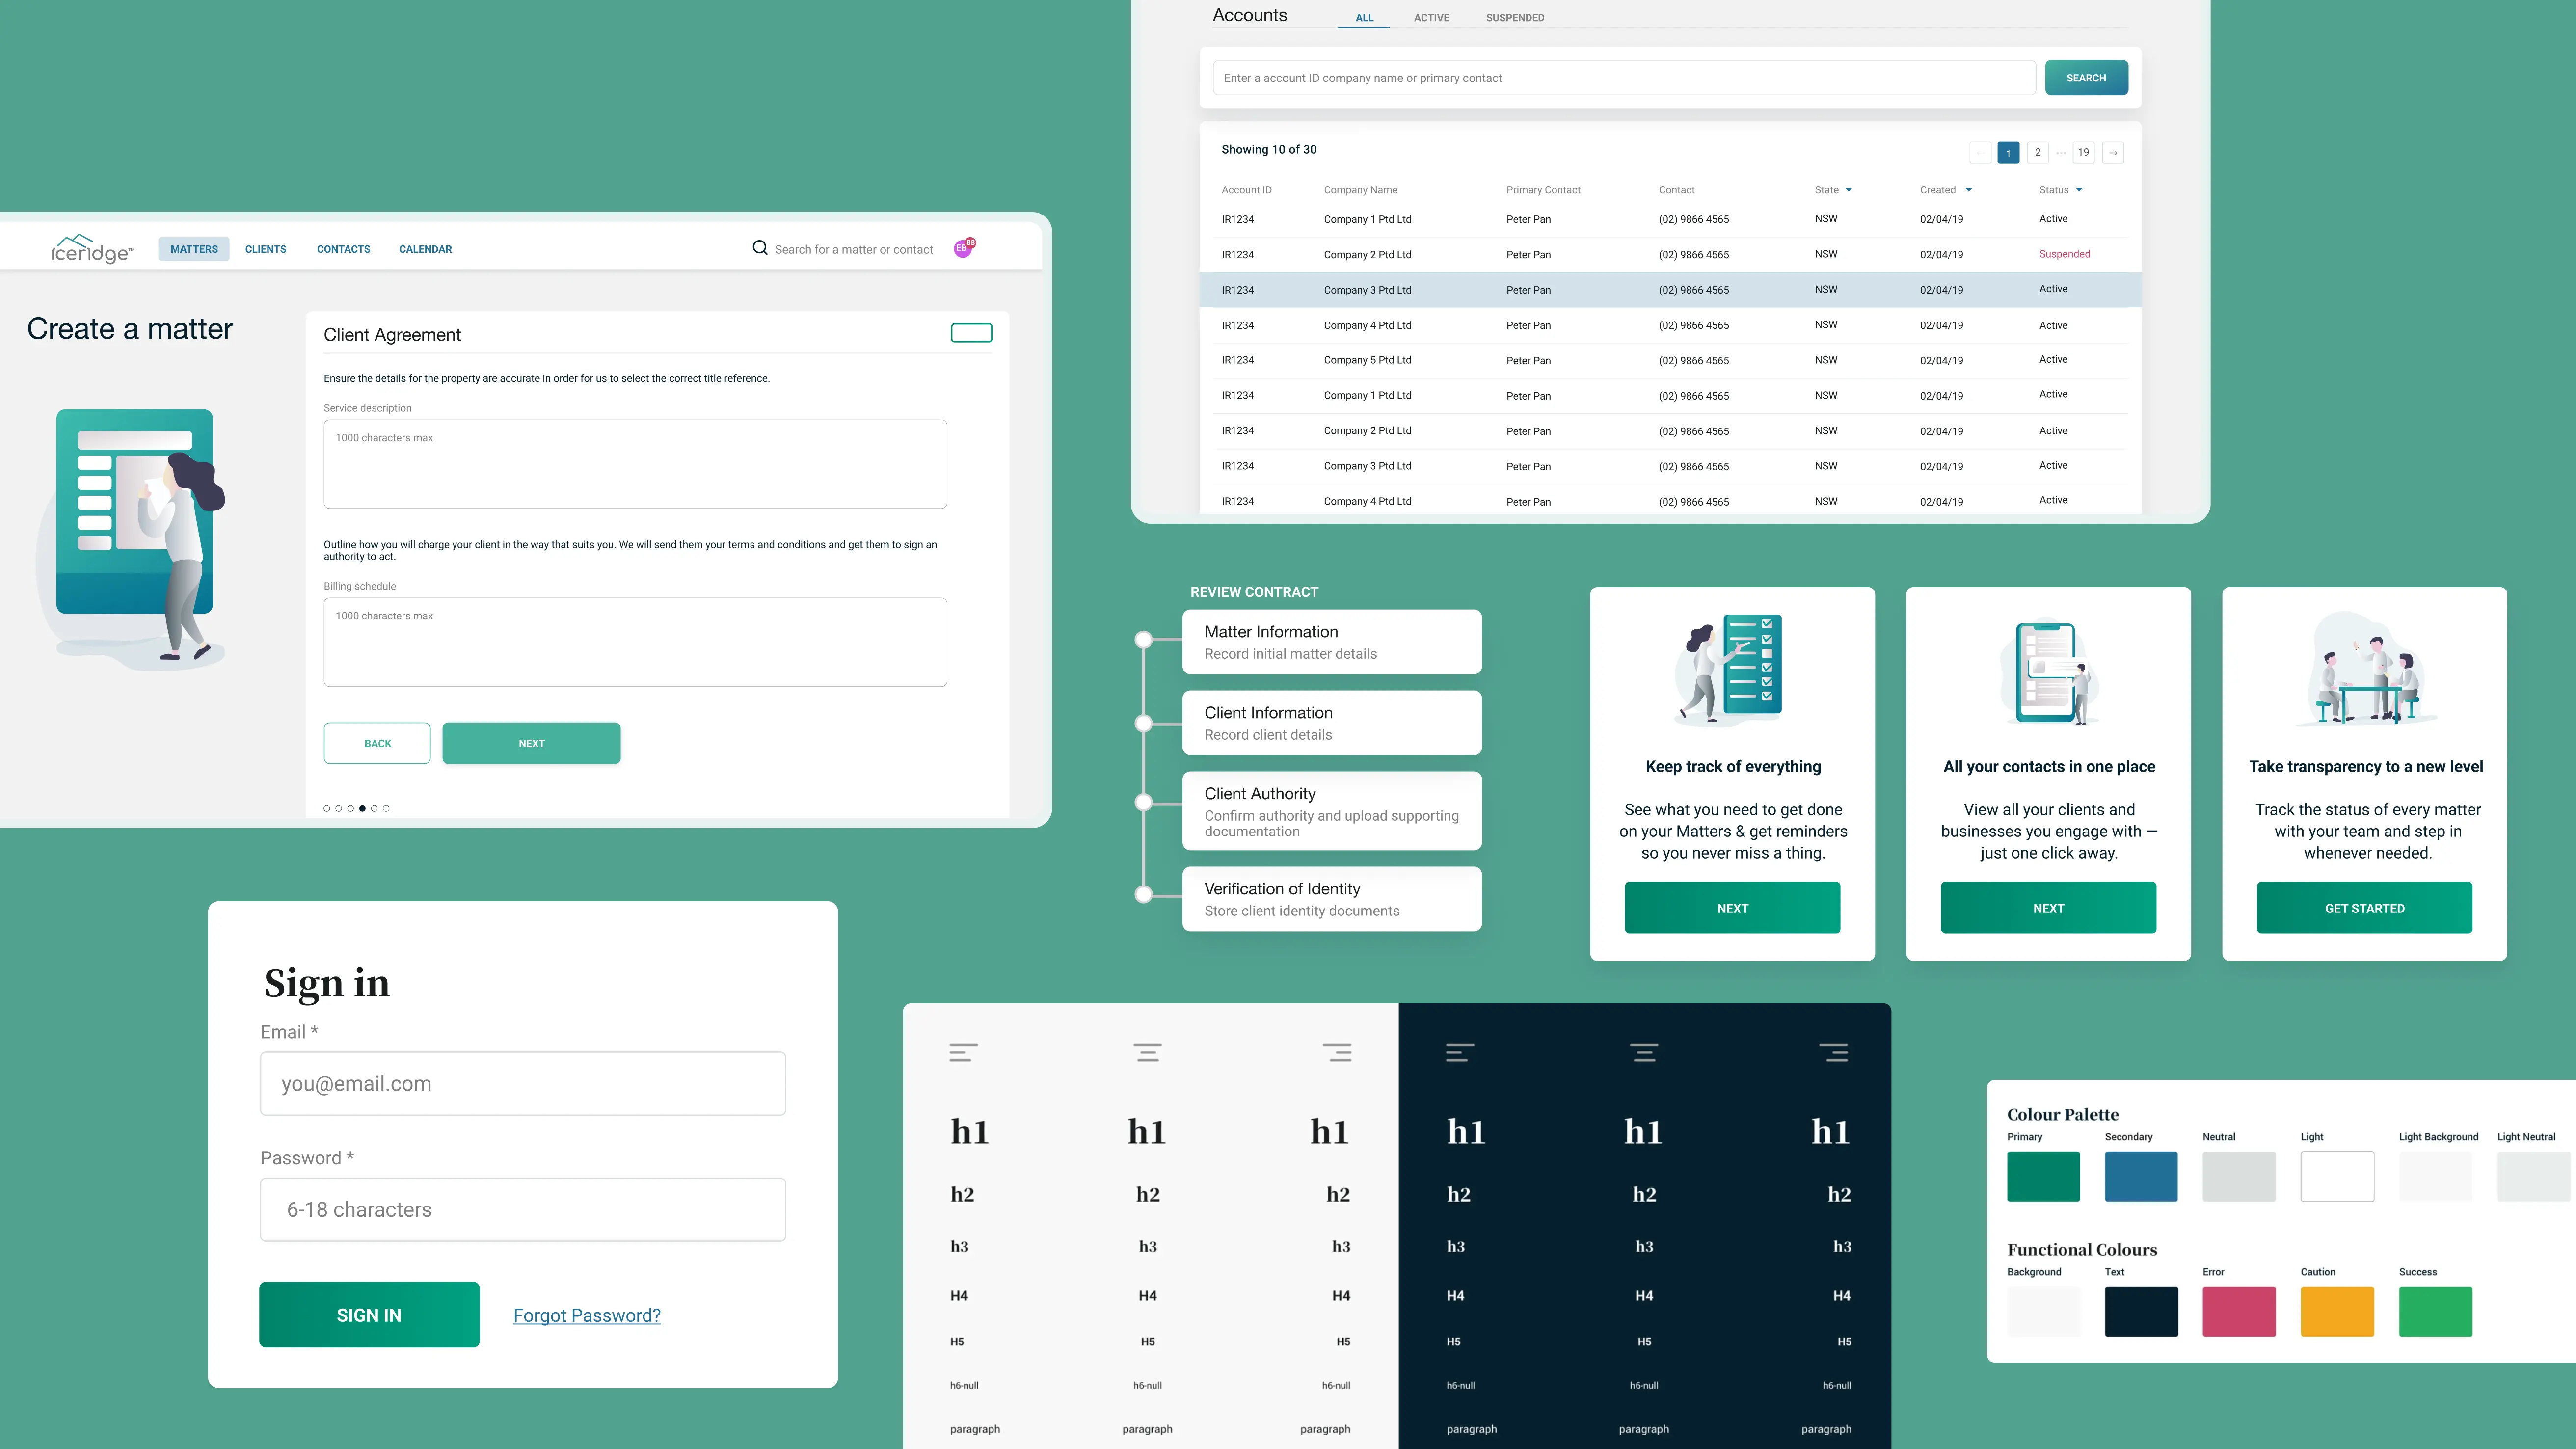Click the left-align icon in the light typography panel
2576x1449 pixels.
pos(963,1052)
